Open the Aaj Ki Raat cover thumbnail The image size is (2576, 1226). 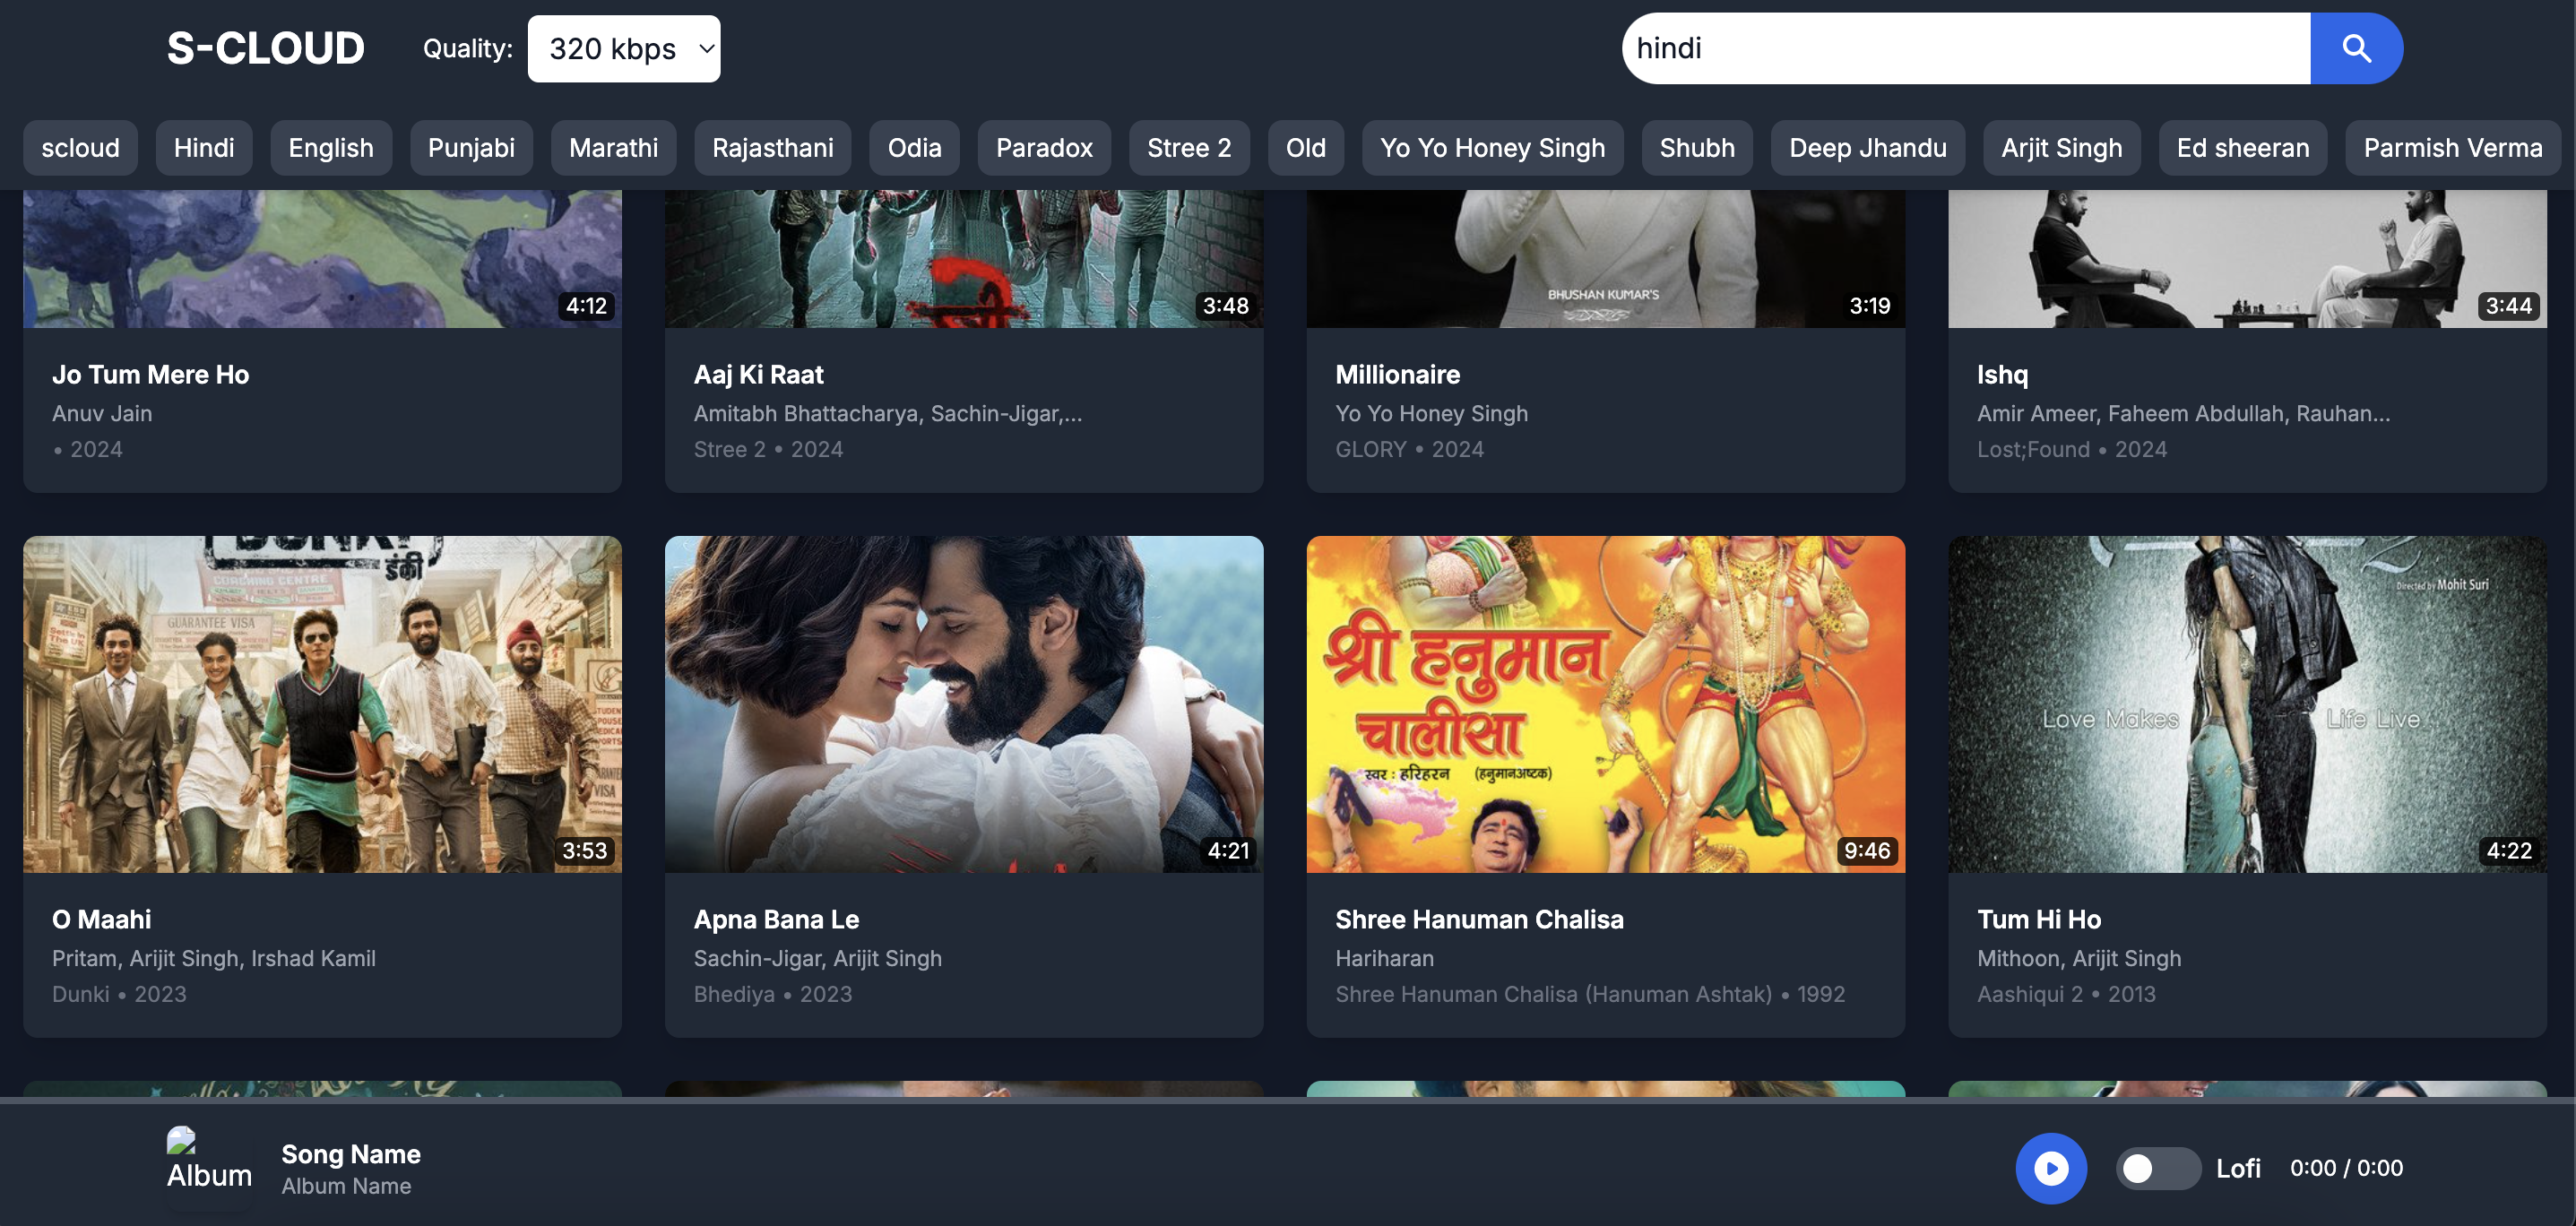pyautogui.click(x=964, y=258)
